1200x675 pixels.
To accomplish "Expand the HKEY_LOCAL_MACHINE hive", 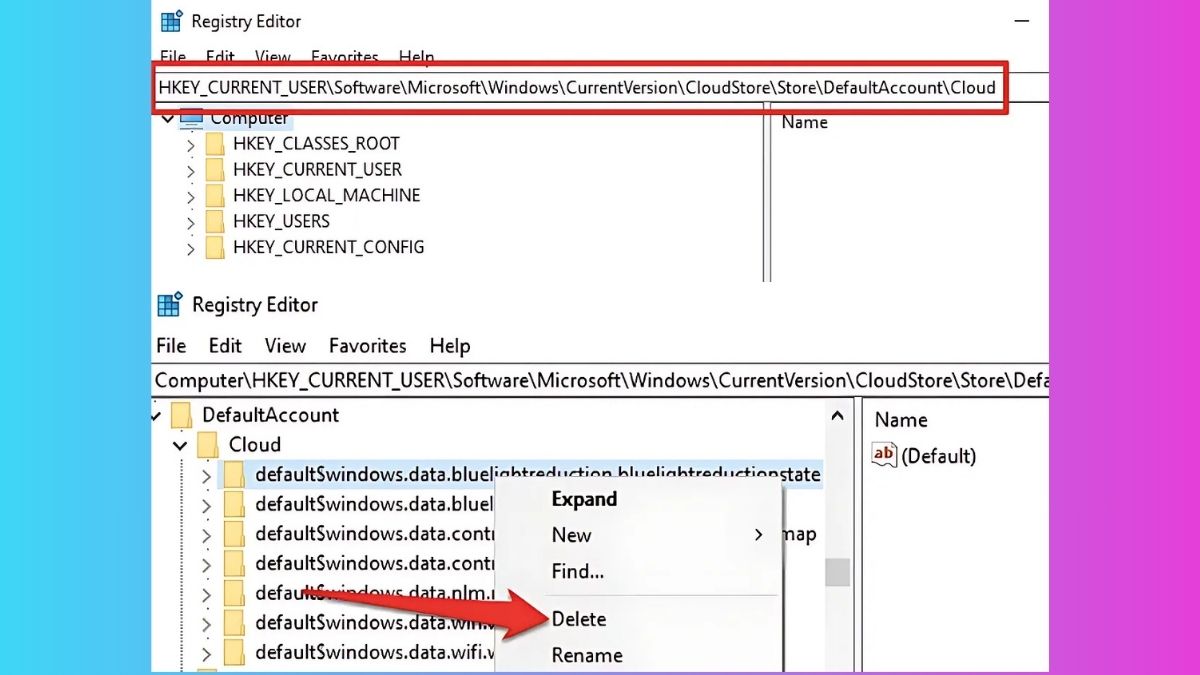I will point(190,197).
